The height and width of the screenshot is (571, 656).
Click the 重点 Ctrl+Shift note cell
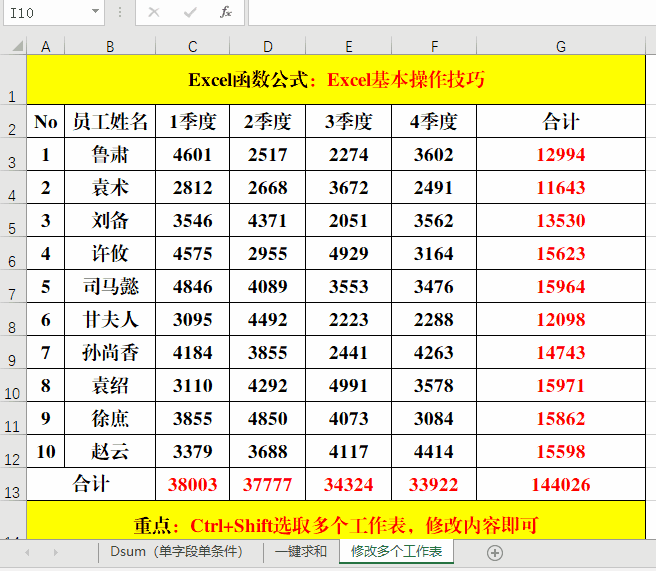[336, 520]
